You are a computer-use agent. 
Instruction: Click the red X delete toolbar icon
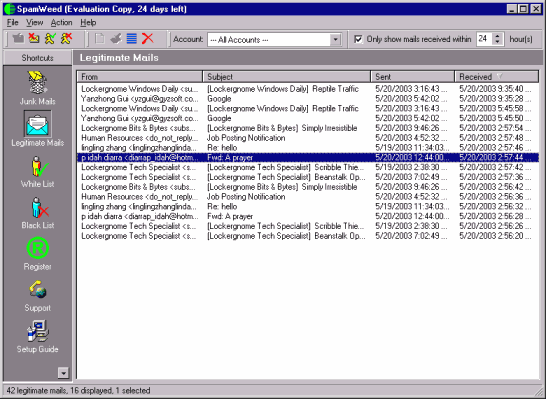(x=148, y=38)
